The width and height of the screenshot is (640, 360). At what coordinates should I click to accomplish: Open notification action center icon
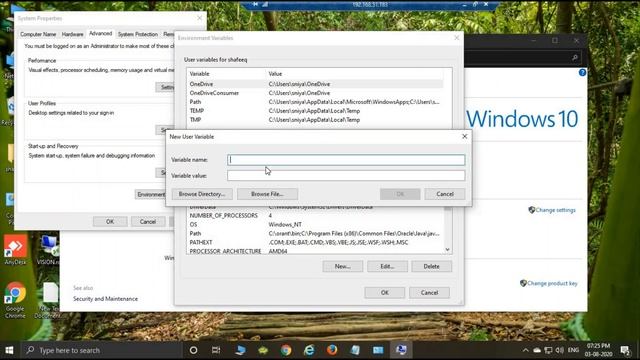pos(625,350)
